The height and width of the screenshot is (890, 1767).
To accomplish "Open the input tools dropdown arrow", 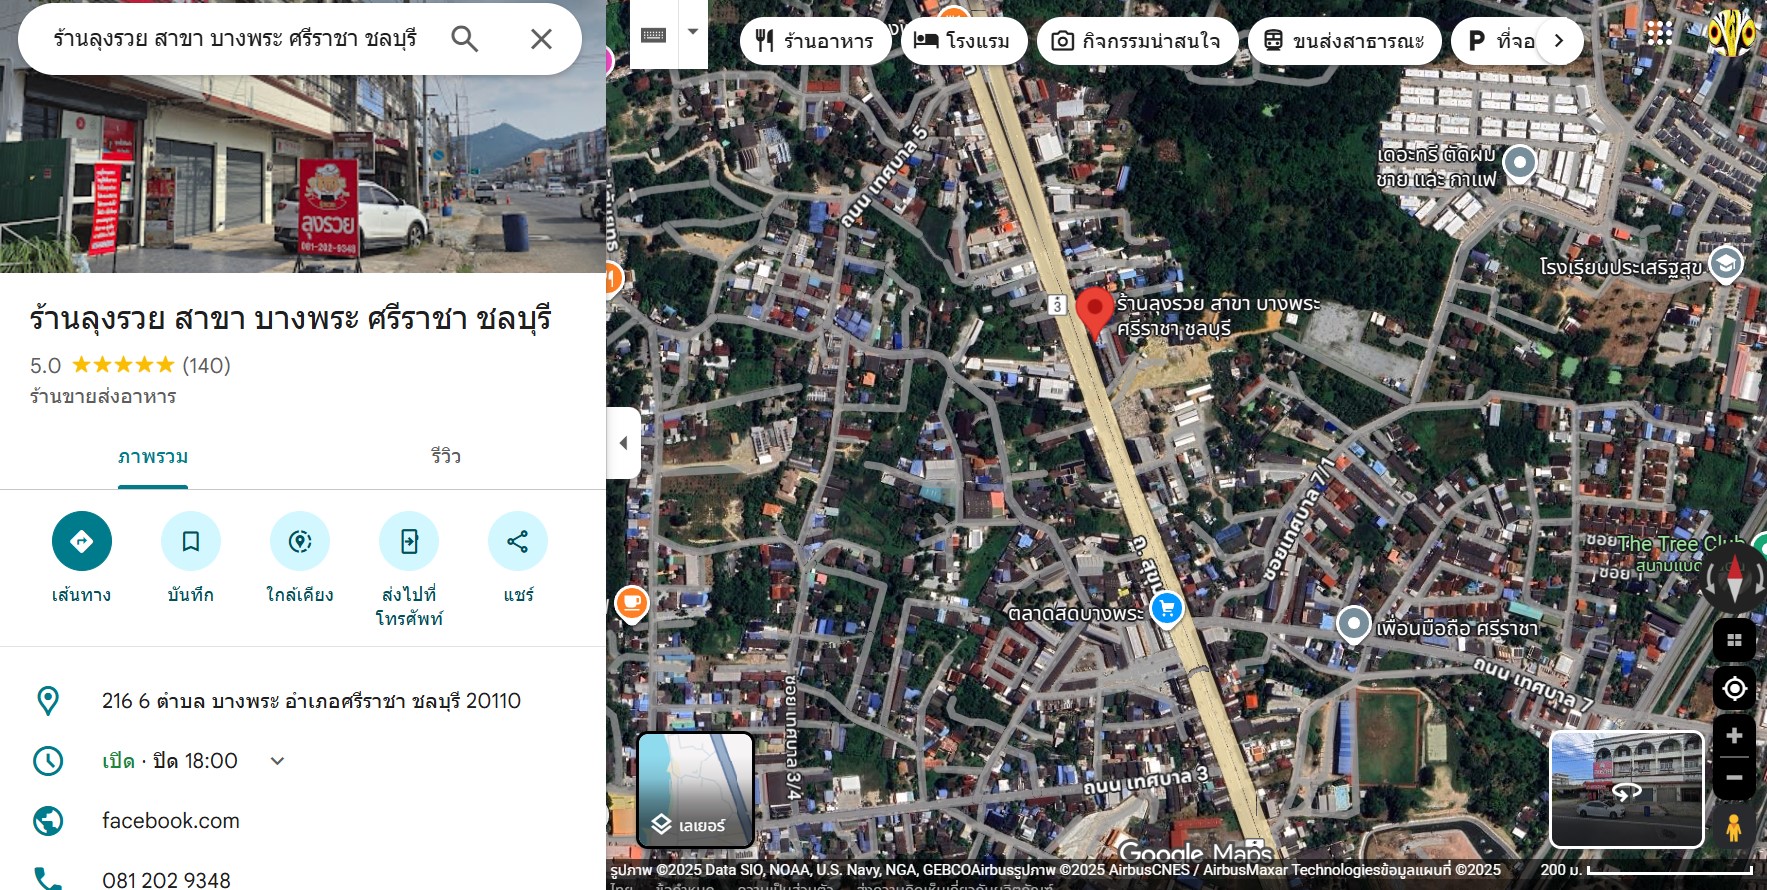I will 693,32.
